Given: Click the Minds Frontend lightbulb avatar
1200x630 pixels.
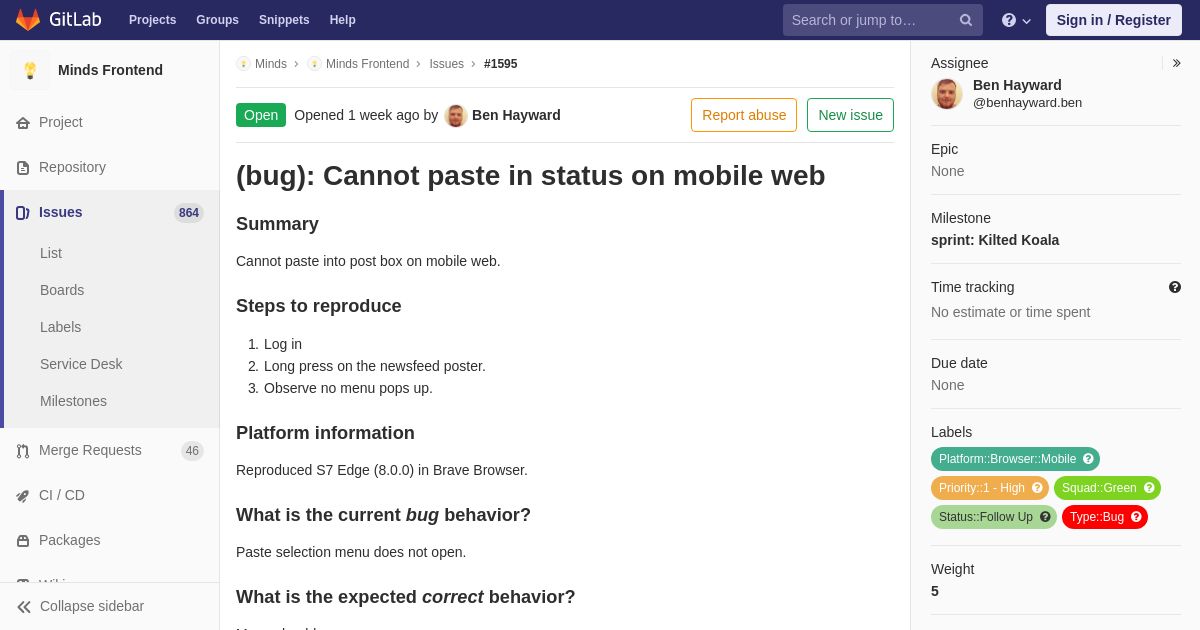Looking at the screenshot, I should click(30, 70).
